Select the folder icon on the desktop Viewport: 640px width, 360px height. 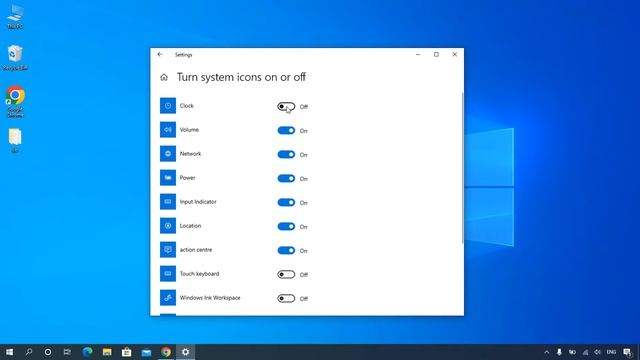(x=15, y=141)
